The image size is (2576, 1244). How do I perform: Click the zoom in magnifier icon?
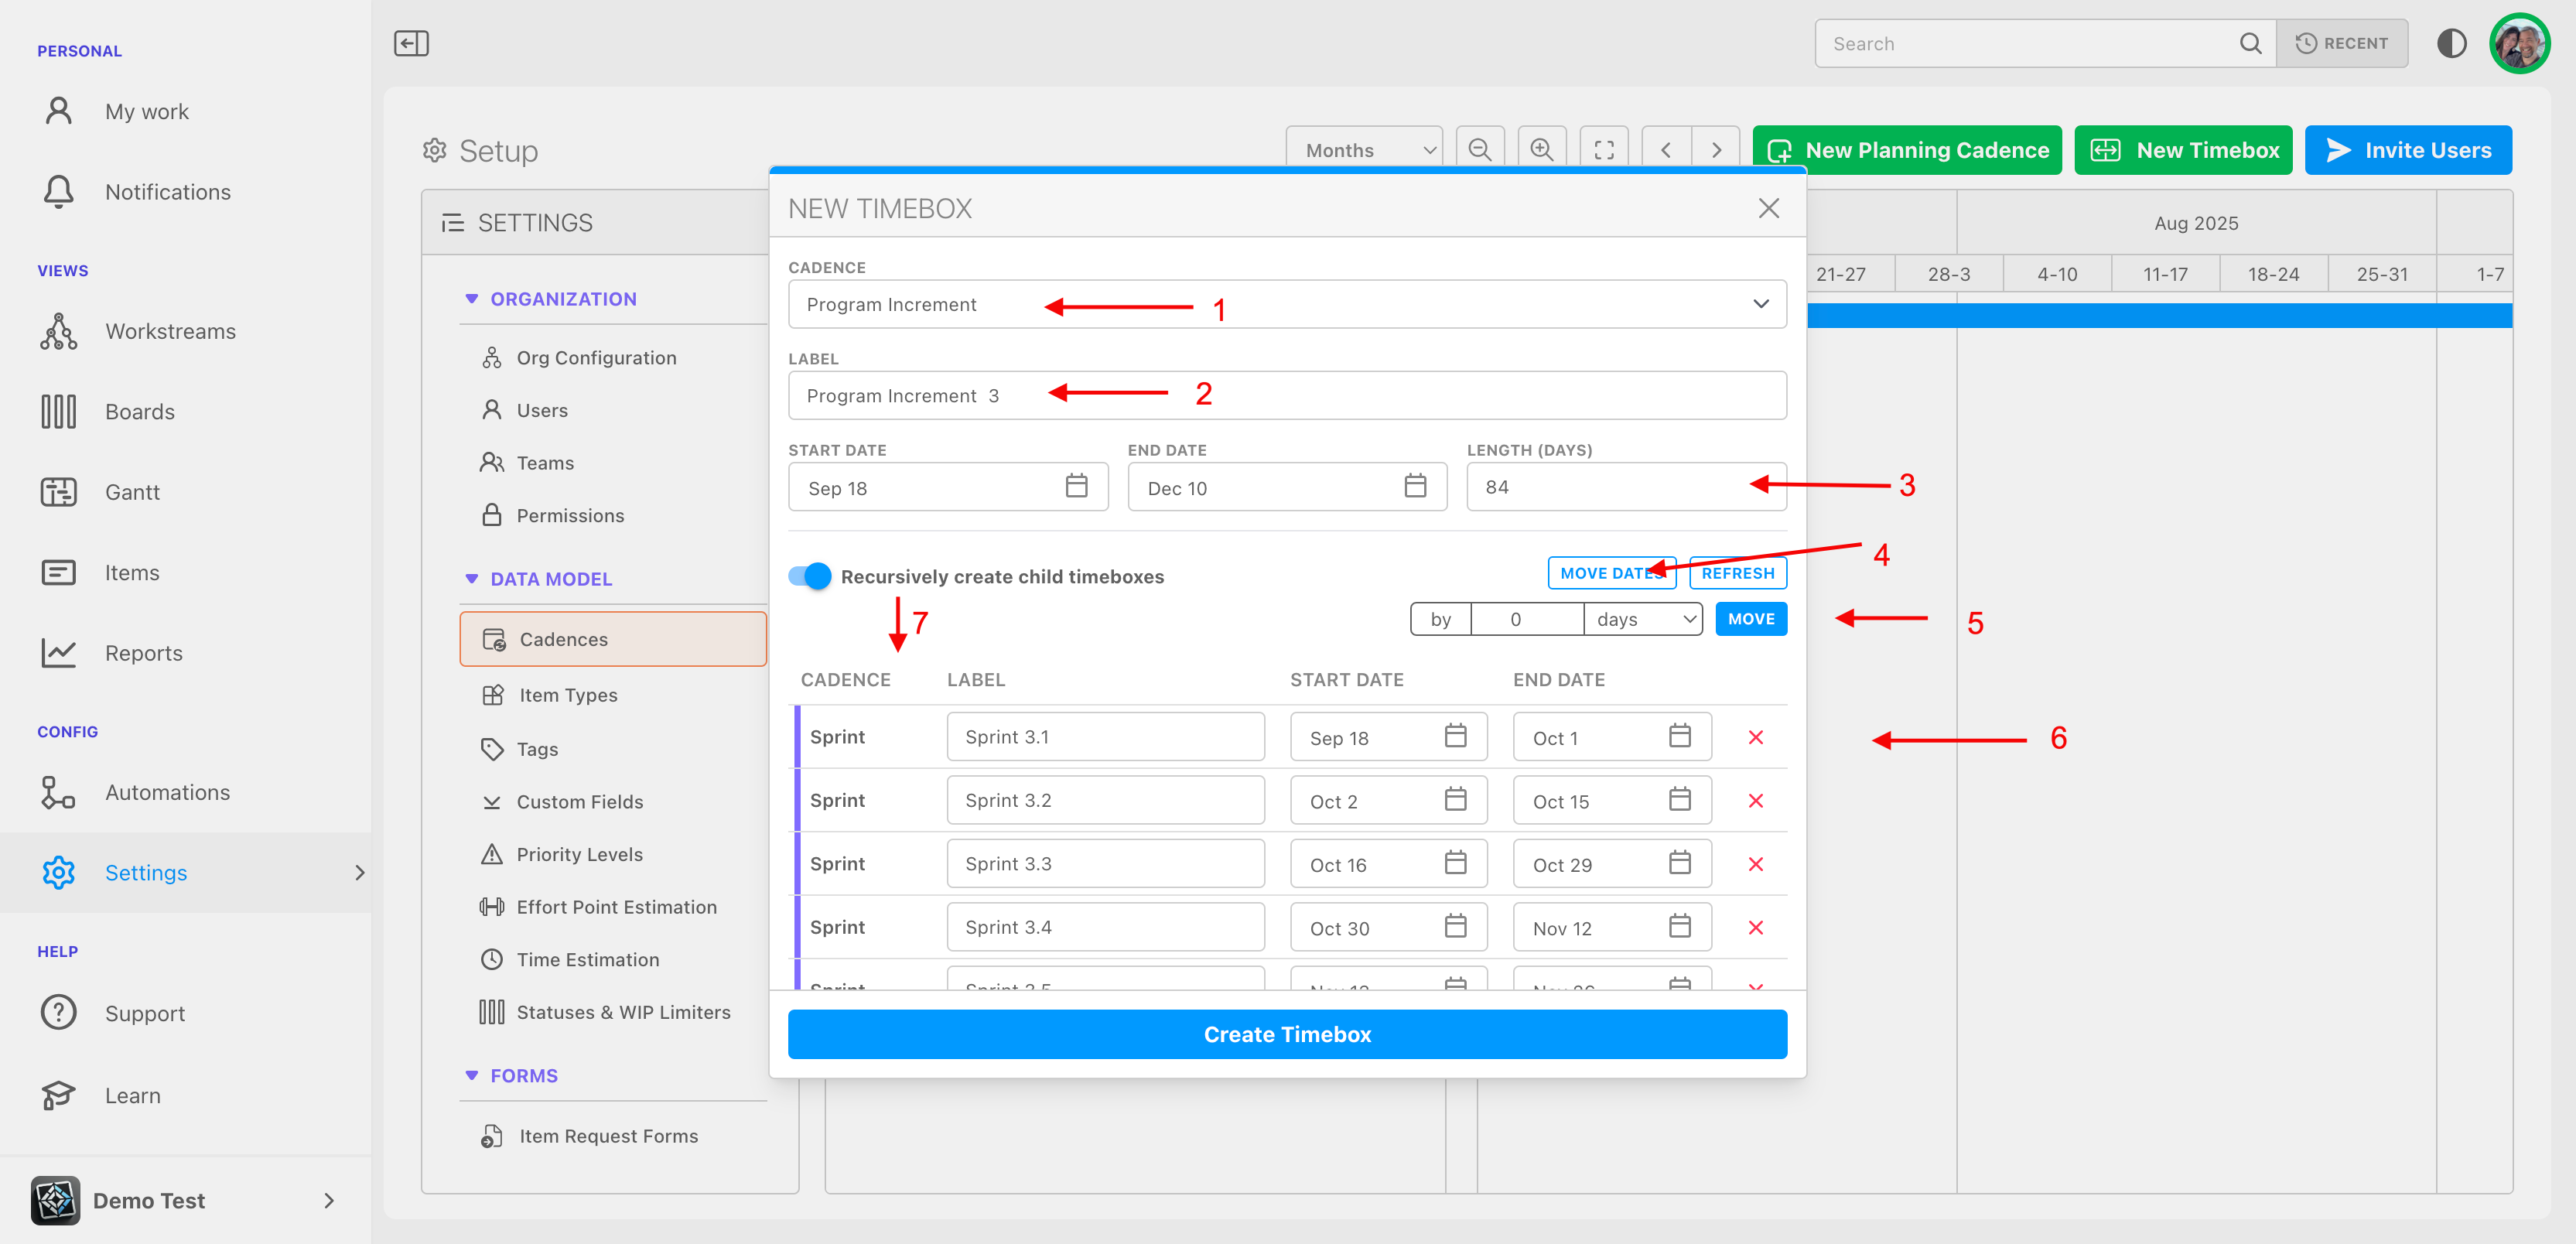[x=1542, y=150]
